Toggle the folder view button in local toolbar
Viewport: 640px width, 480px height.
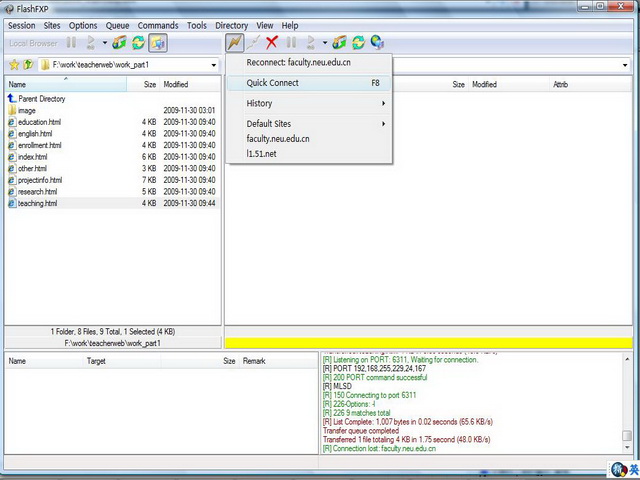(x=157, y=43)
